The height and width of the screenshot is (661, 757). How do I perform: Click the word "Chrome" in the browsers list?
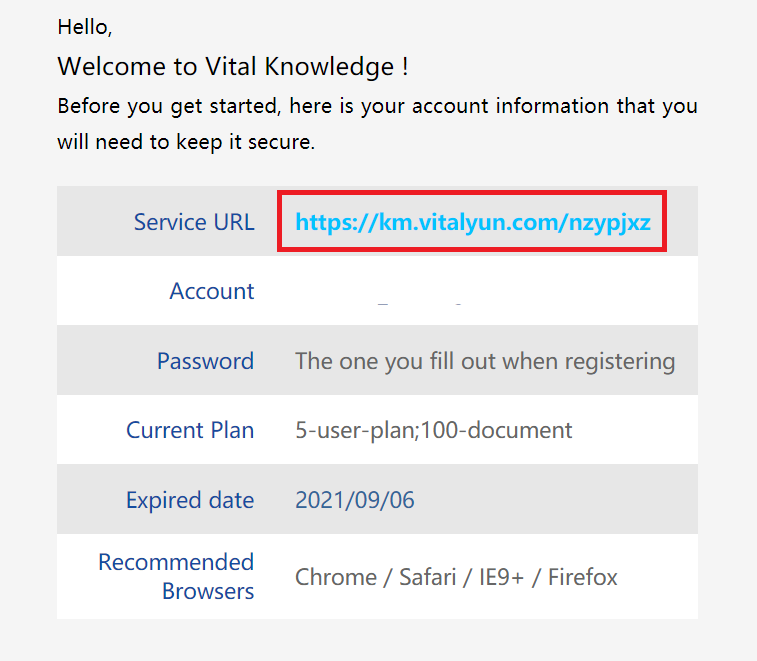[x=334, y=577]
